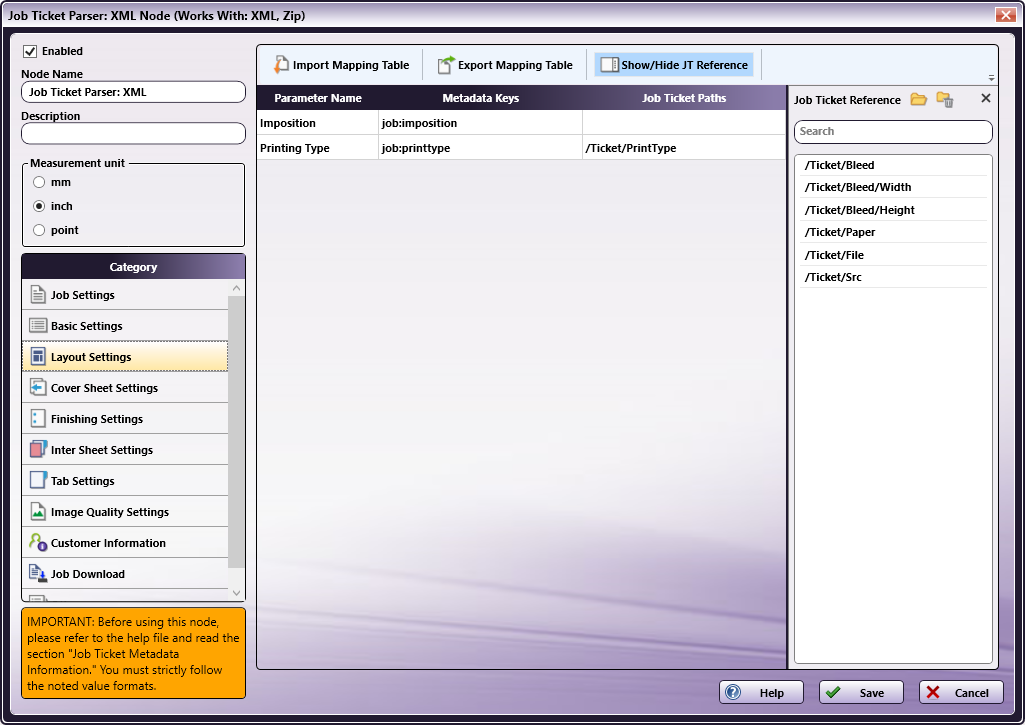The width and height of the screenshot is (1025, 725).
Task: Click the Cancel button
Action: (961, 692)
